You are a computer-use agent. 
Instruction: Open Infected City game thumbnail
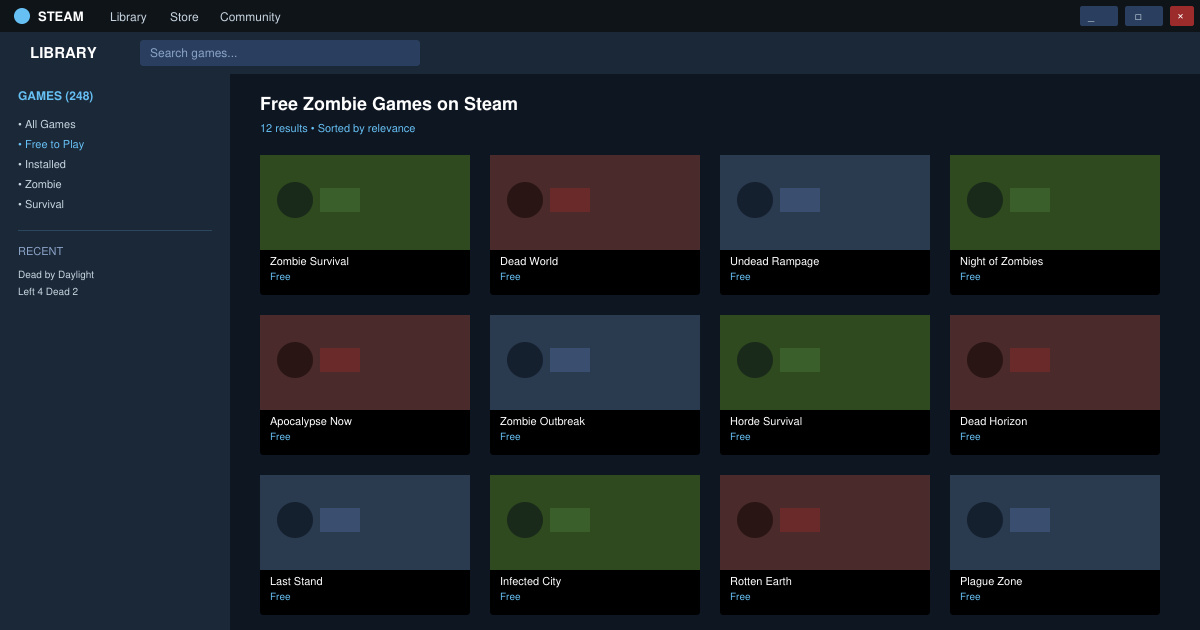[595, 522]
